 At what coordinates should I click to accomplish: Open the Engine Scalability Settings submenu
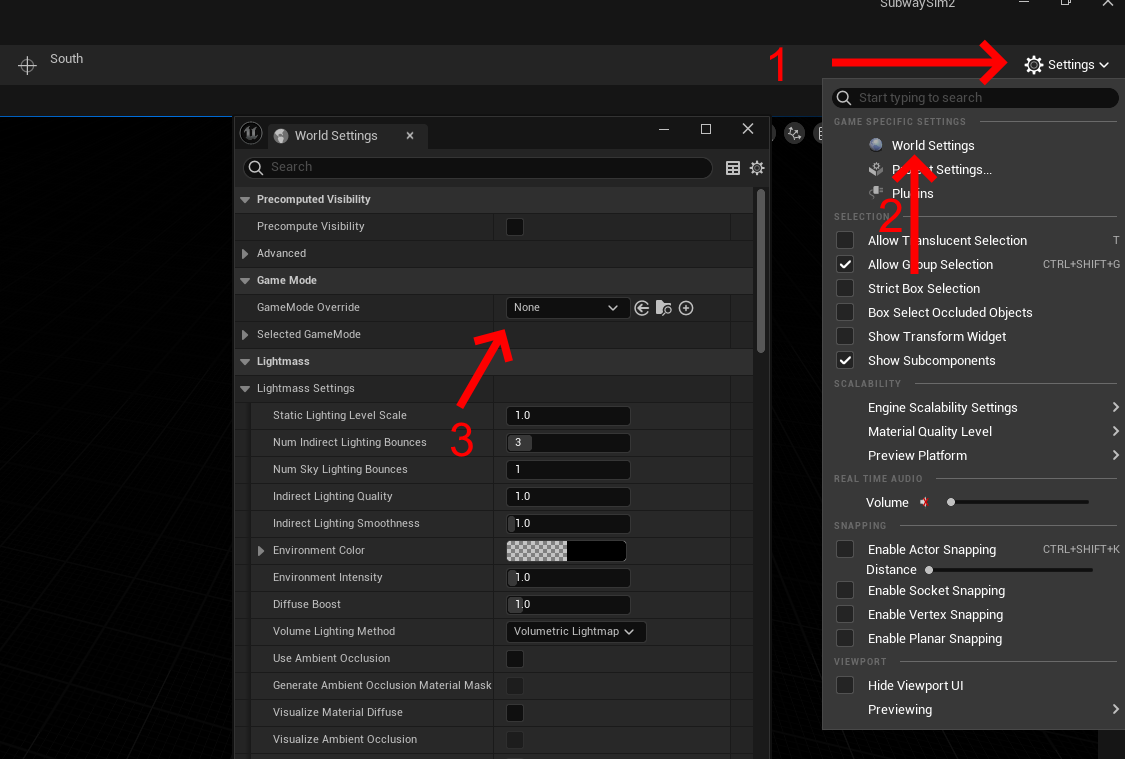pyautogui.click(x=942, y=408)
